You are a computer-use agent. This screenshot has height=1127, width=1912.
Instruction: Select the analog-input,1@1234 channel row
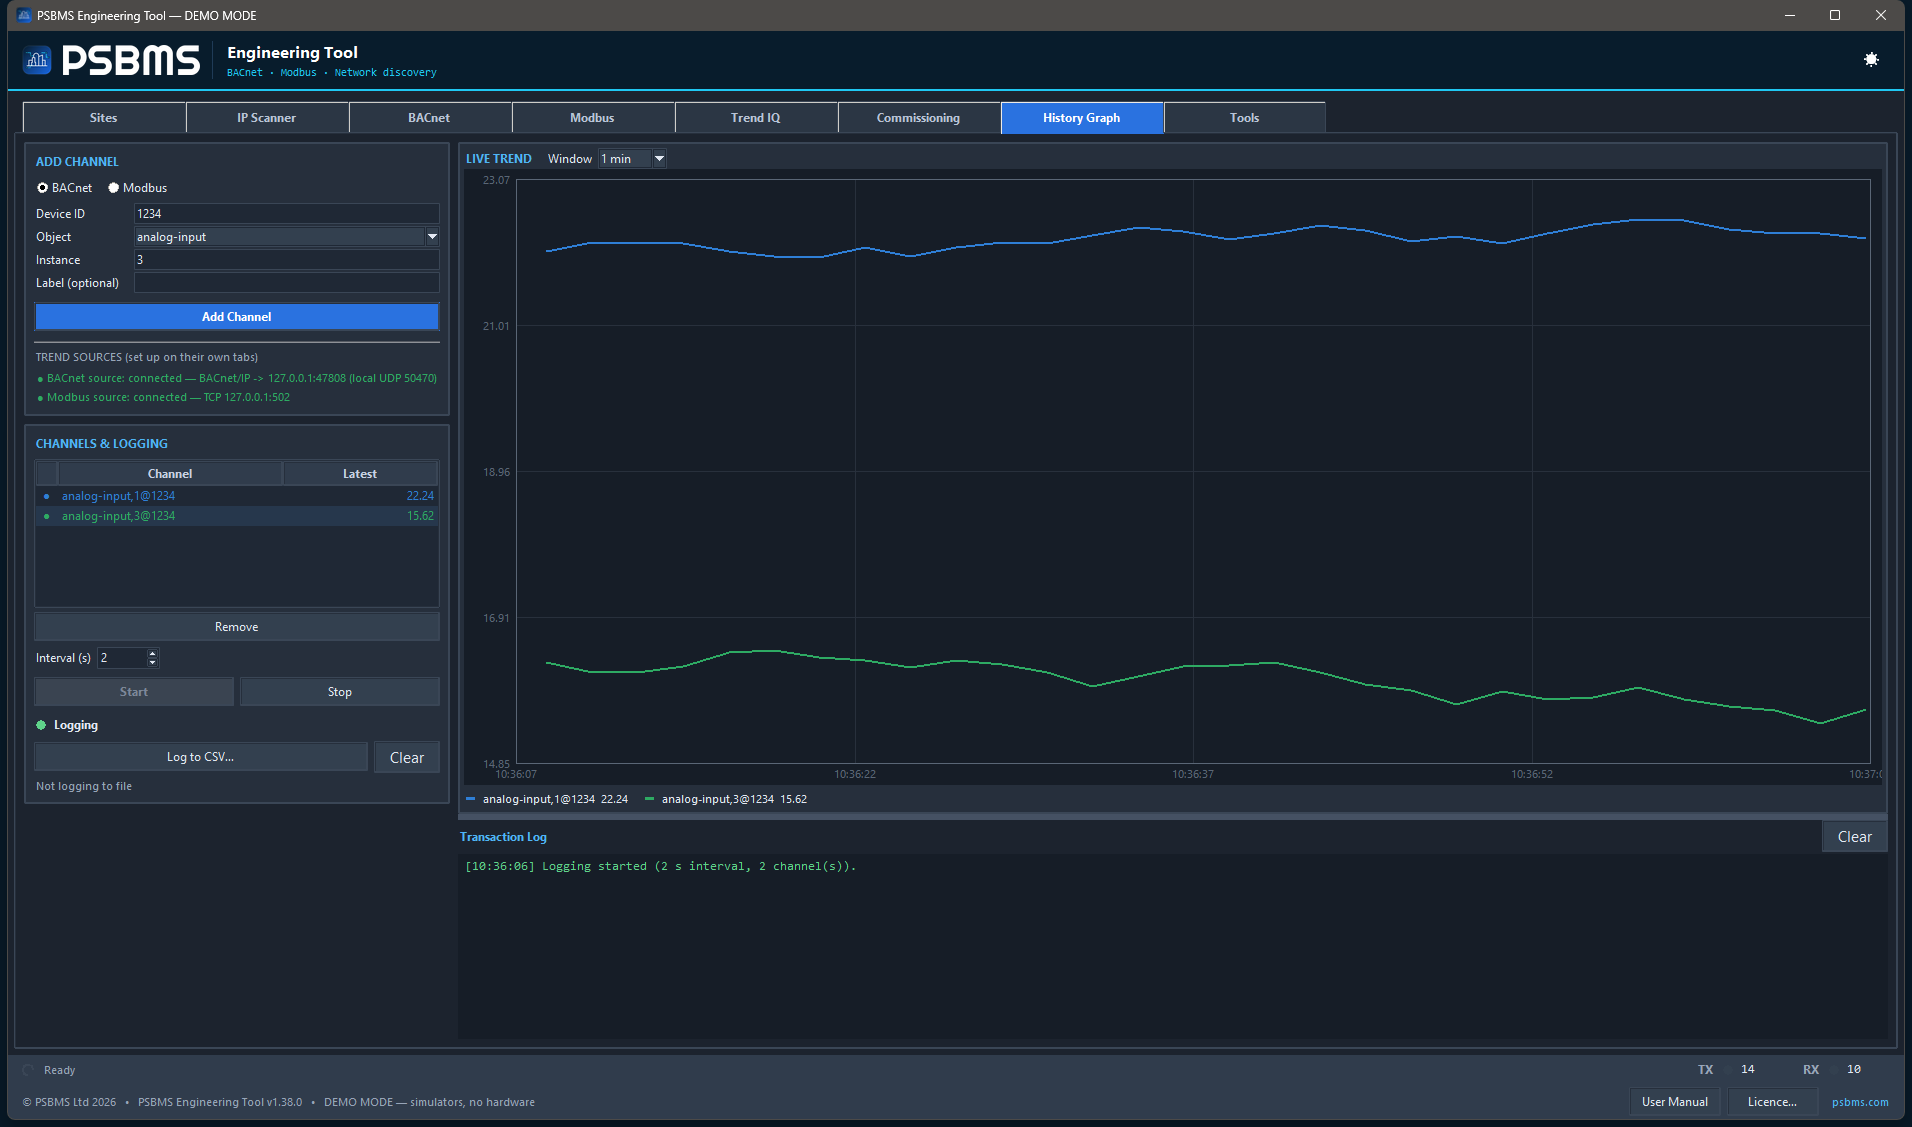(237, 496)
